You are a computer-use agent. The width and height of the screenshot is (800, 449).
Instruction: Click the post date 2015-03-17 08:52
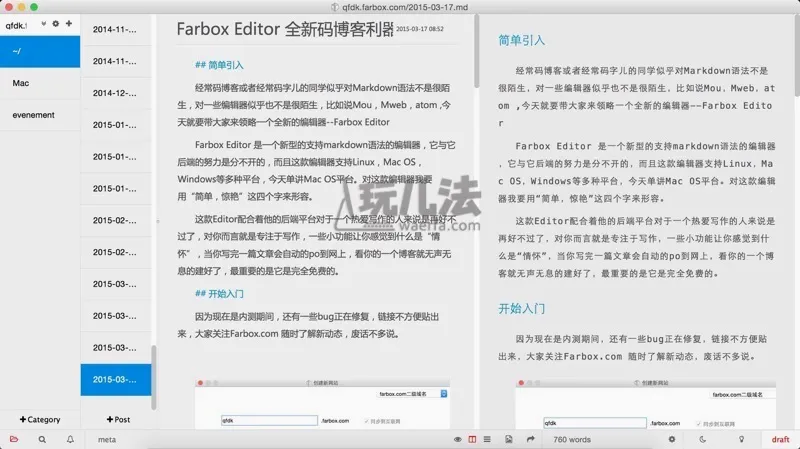coord(420,29)
